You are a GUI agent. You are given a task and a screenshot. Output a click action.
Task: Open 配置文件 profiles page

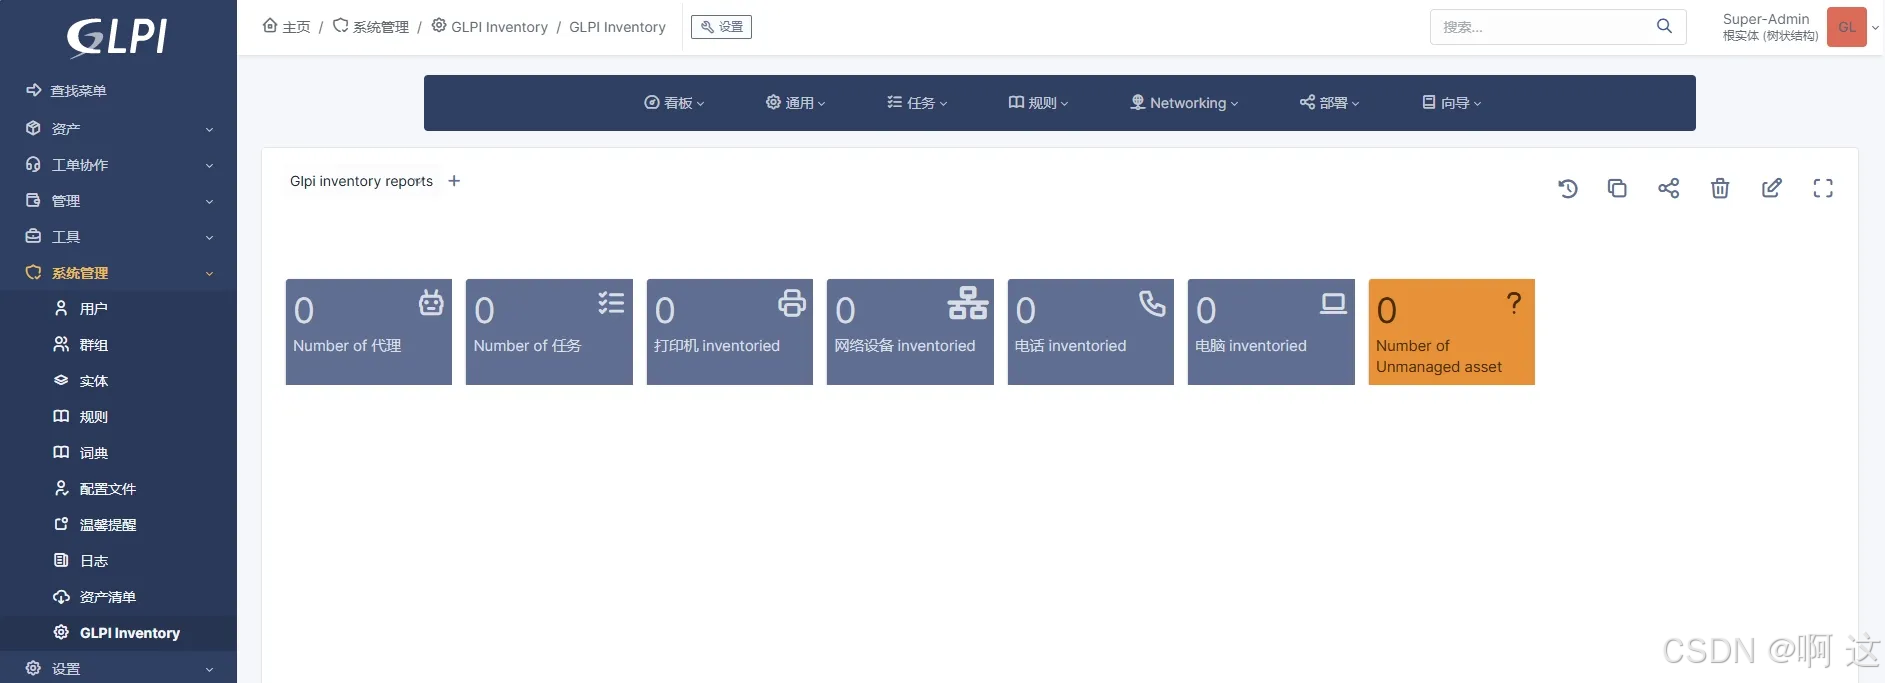(118, 489)
